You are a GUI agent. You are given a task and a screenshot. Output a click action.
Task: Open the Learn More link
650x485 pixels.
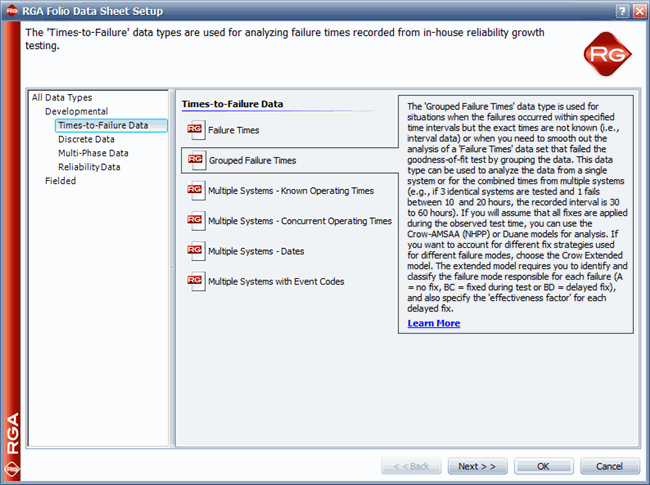click(x=434, y=323)
